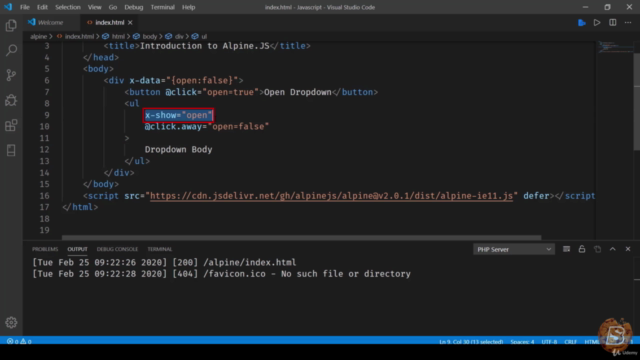Open the editor More Actions menu
This screenshot has height=360, width=640.
click(x=628, y=22)
